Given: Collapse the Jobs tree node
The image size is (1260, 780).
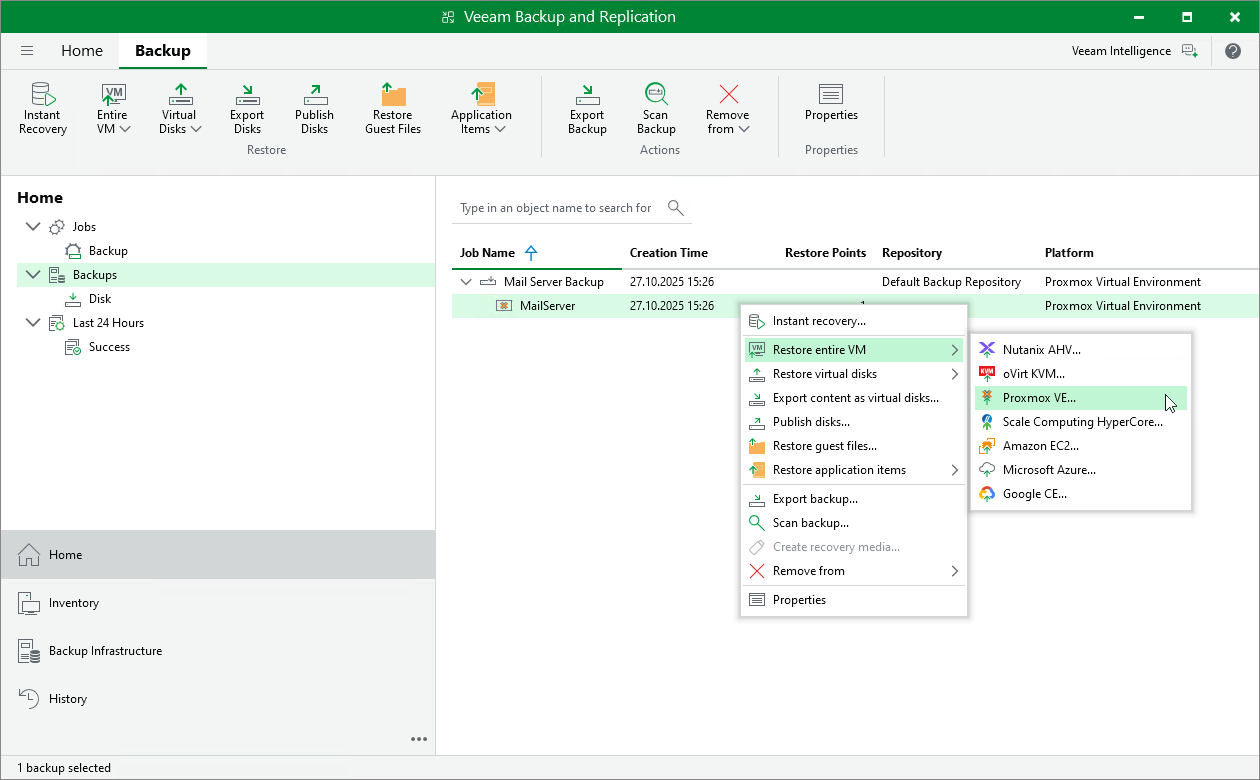Looking at the screenshot, I should [34, 227].
